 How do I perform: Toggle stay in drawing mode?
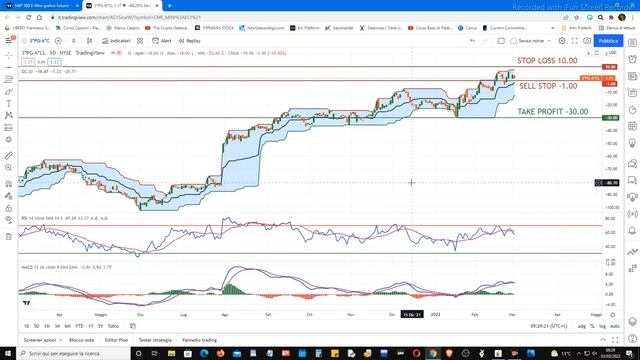pos(9,196)
